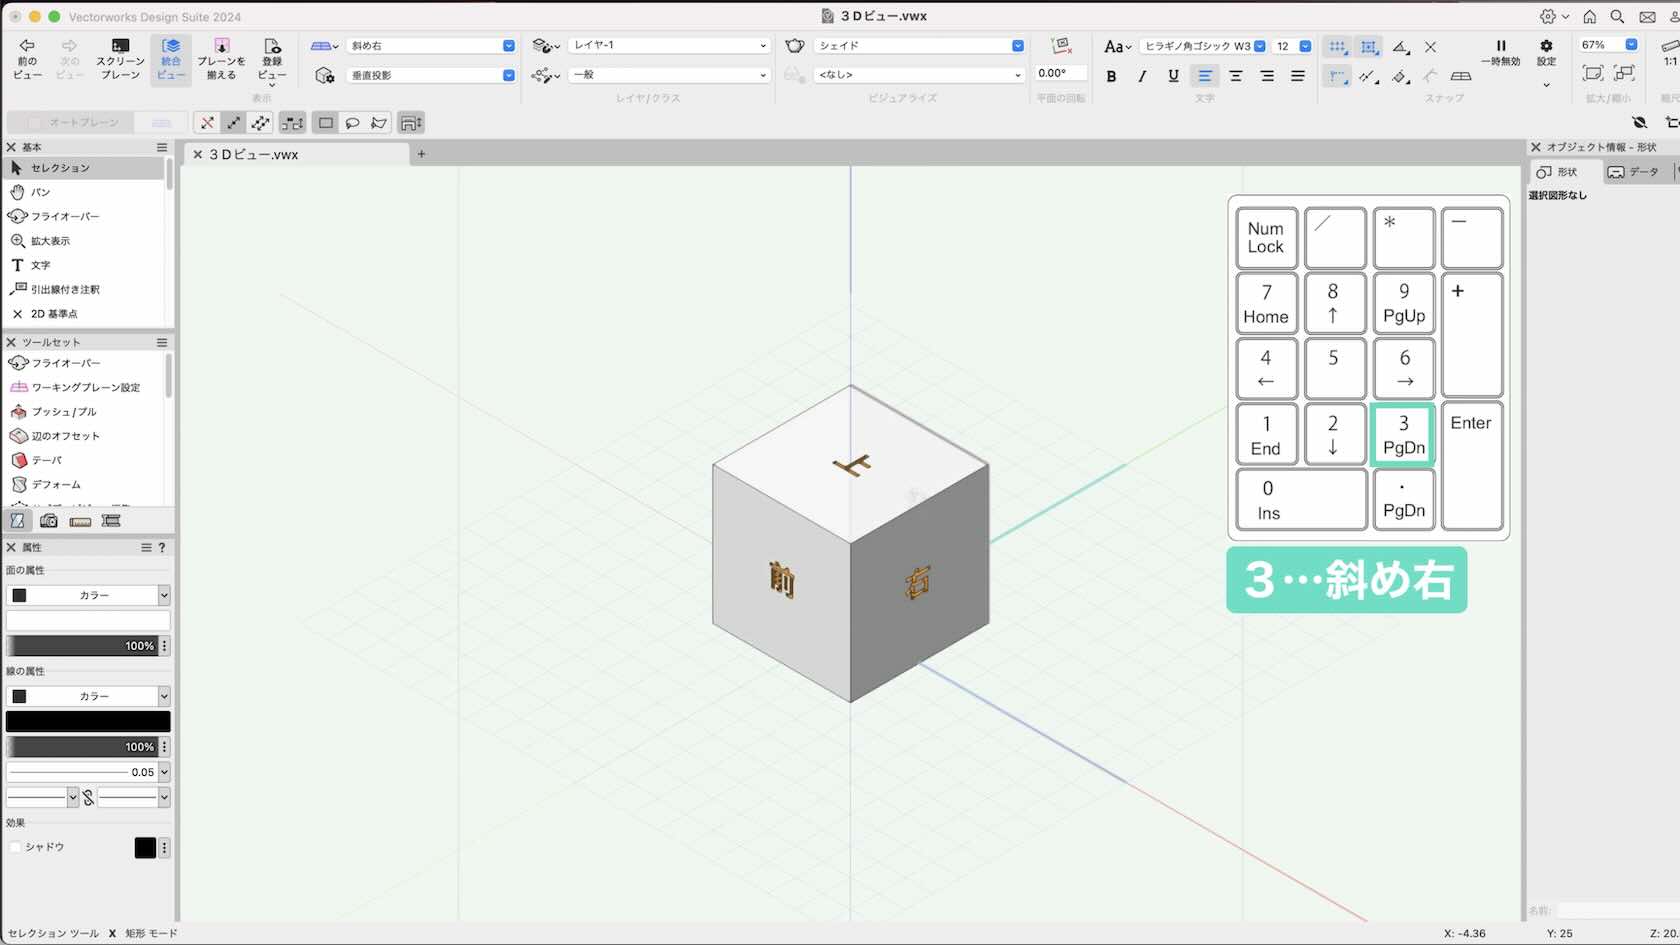Open the standard view dropdown 斜め右
The width and height of the screenshot is (1680, 945).
431,45
